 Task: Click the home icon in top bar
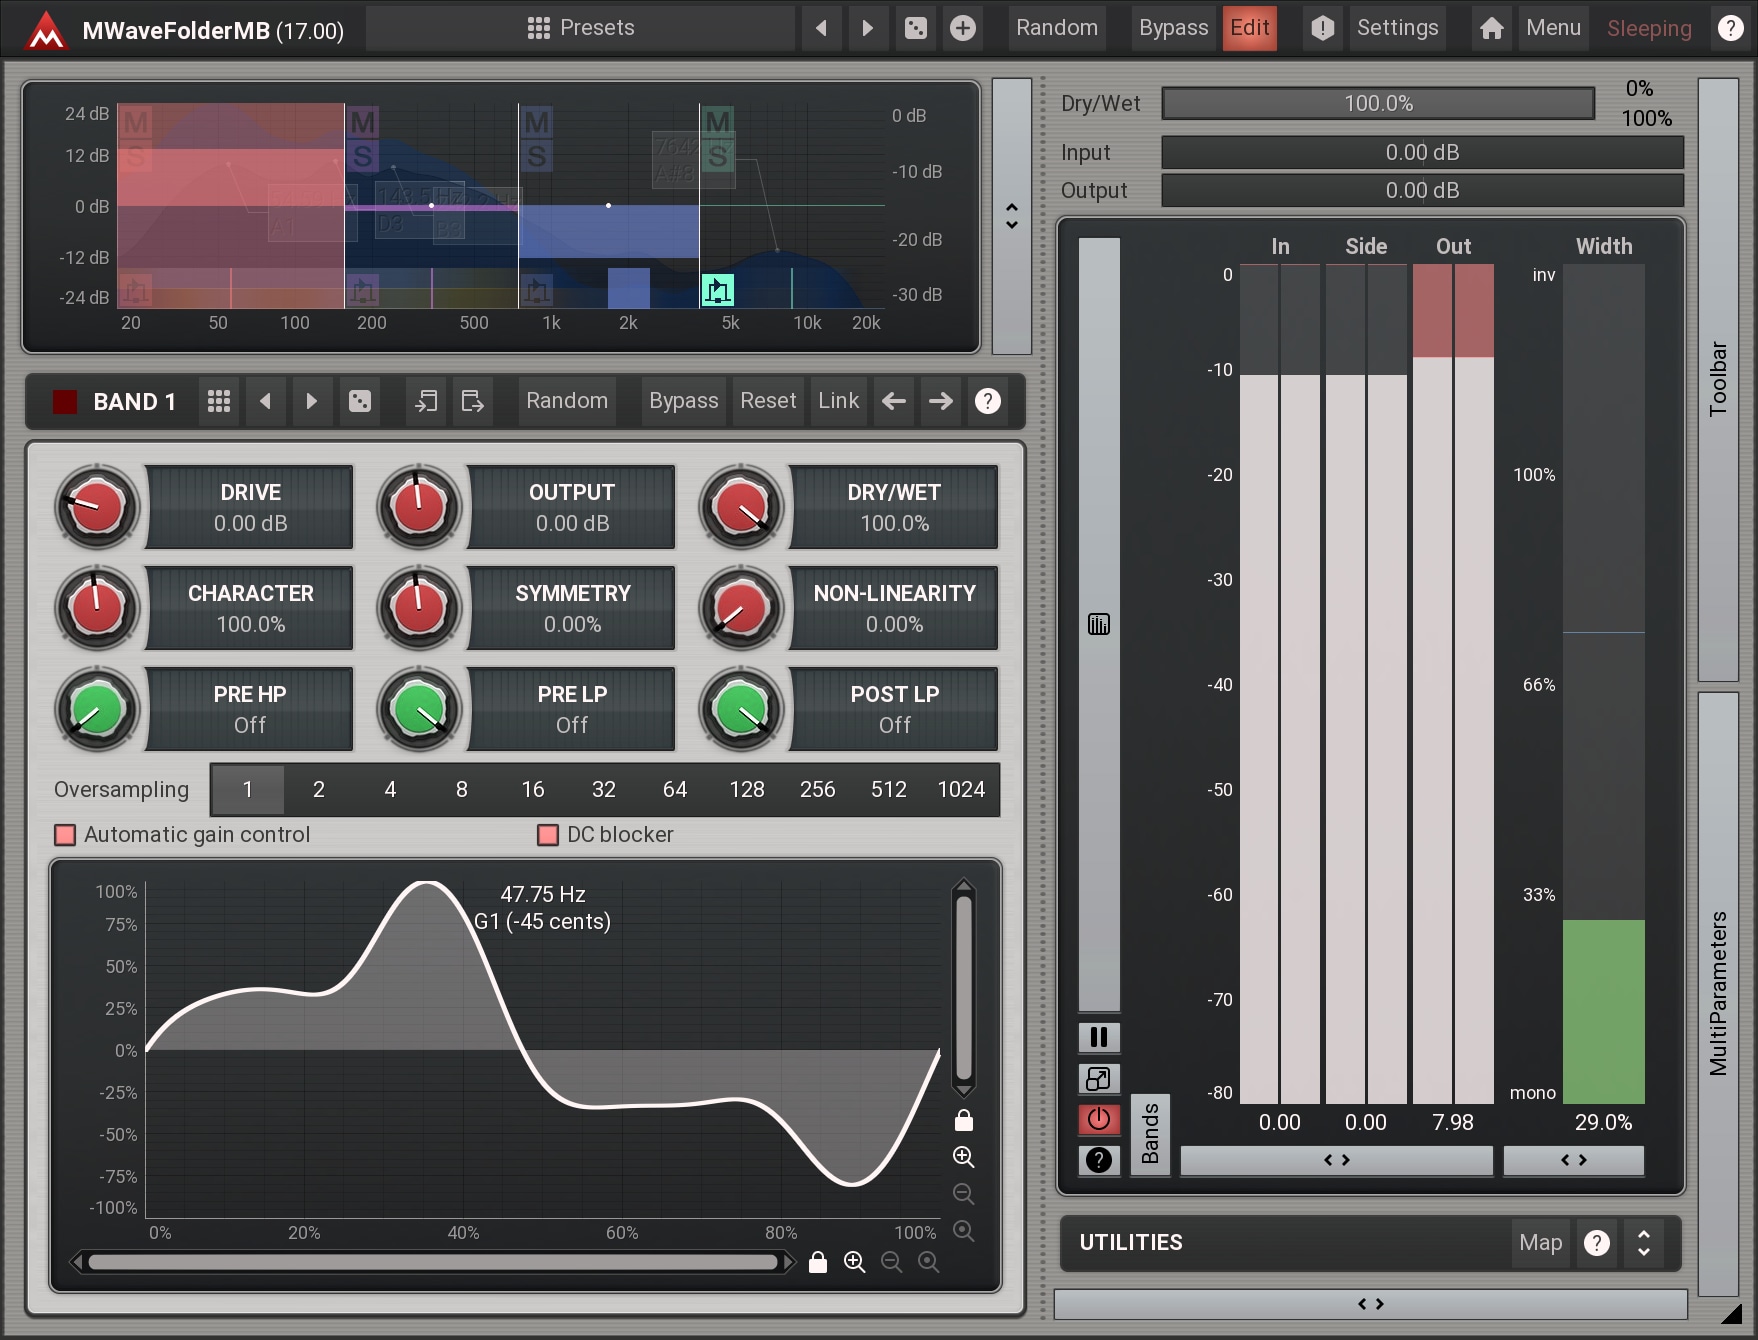[x=1491, y=28]
